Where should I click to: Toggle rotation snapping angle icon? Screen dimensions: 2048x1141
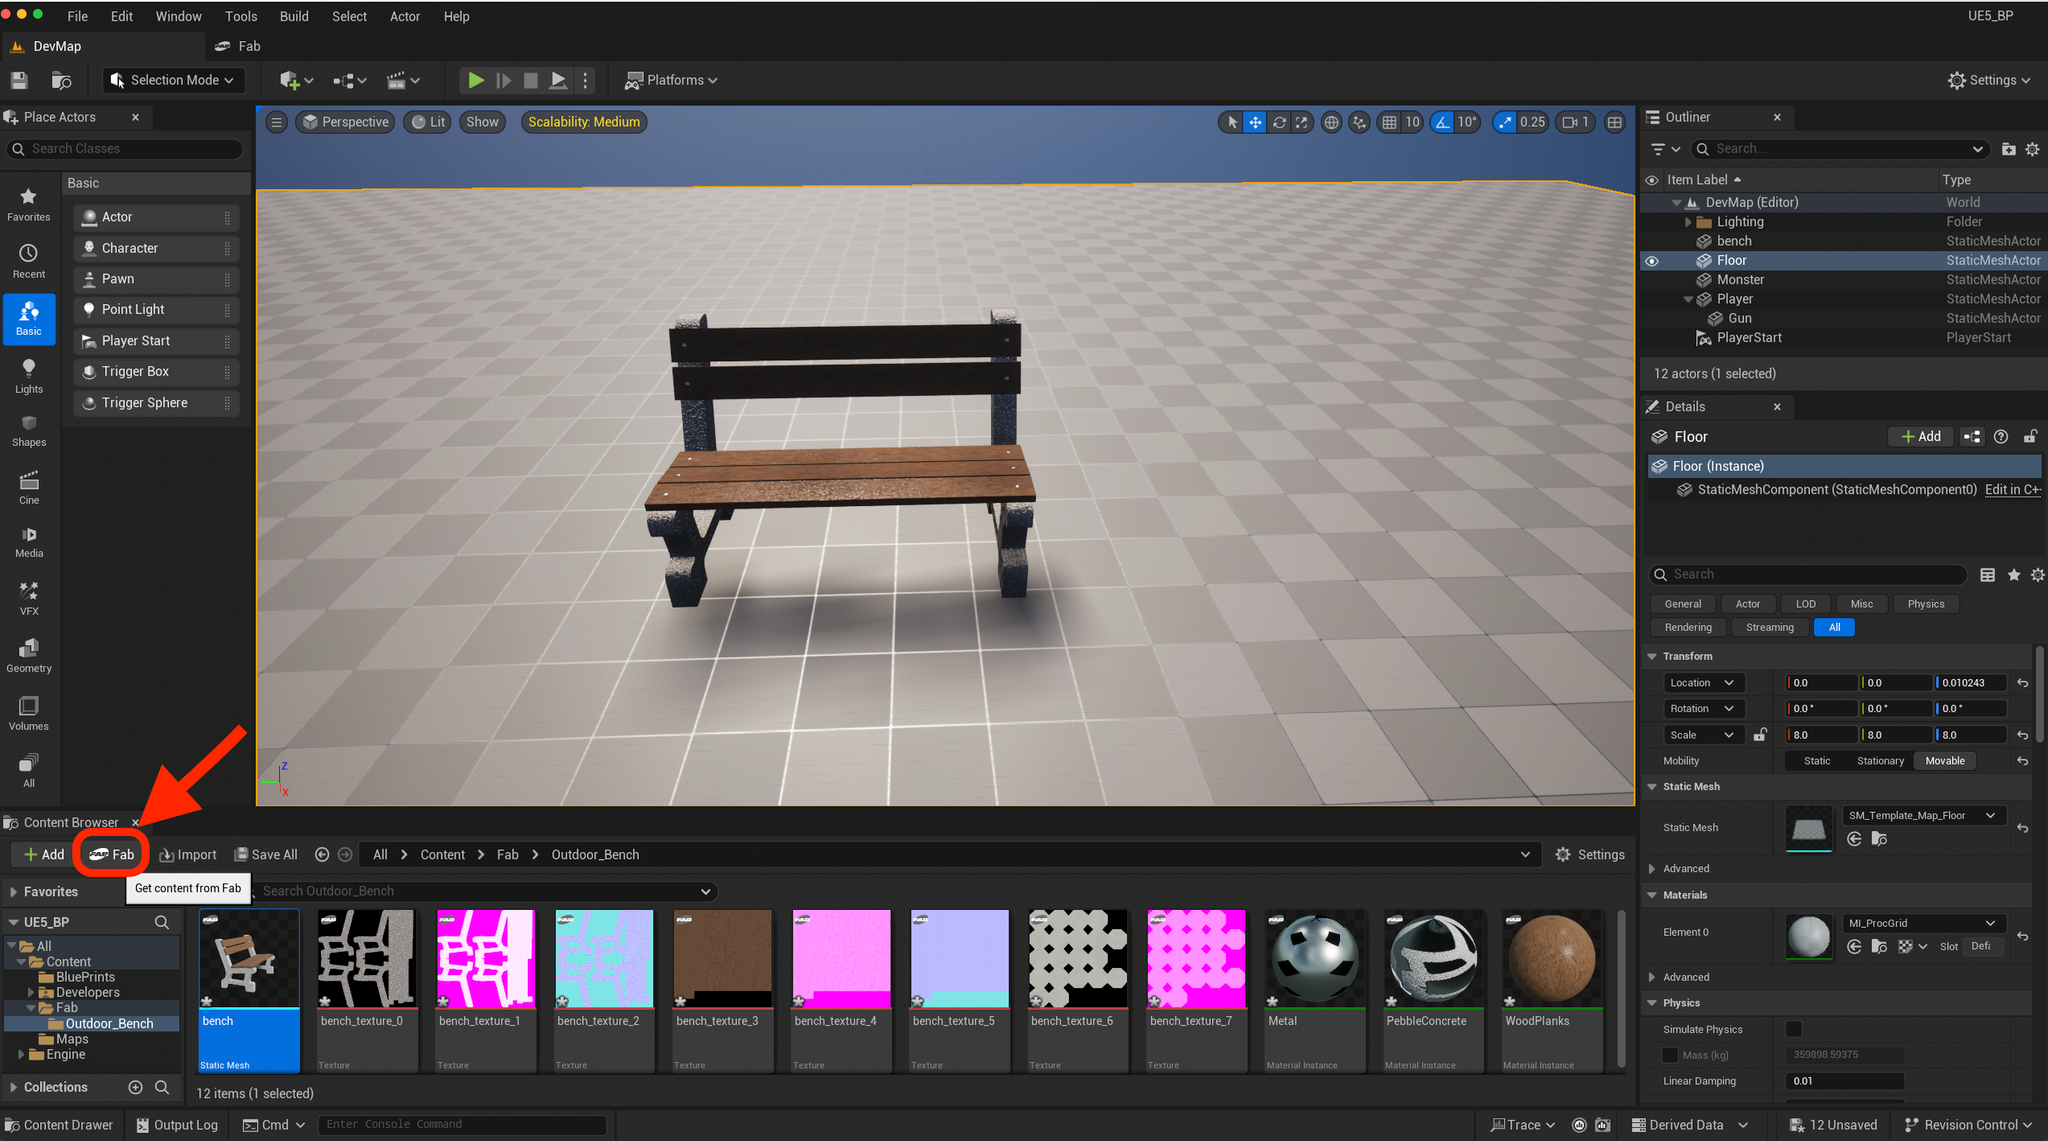[x=1442, y=122]
